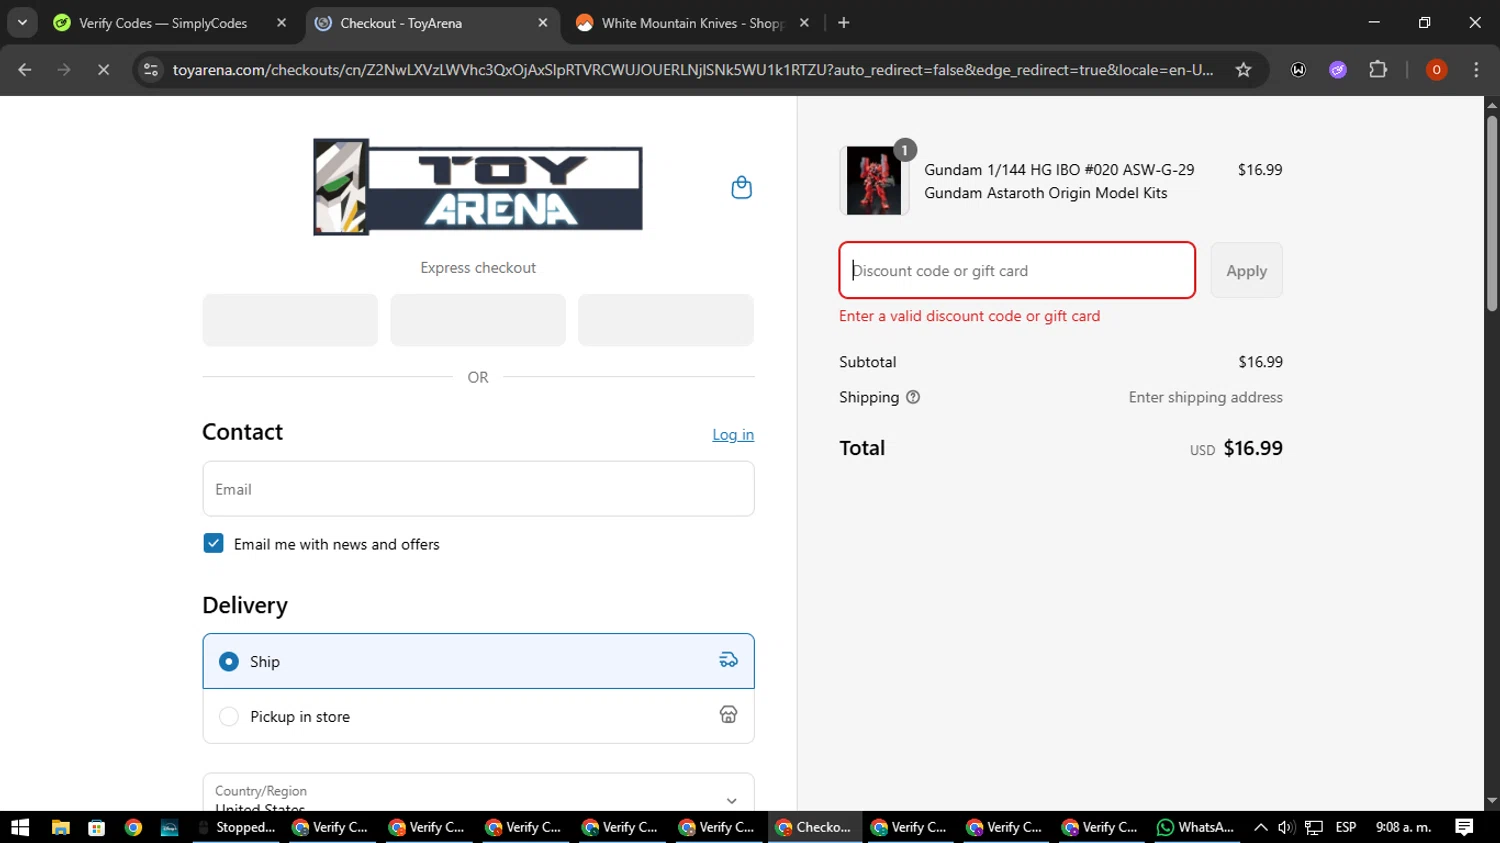Click the middle express checkout placeholder button
Screen dimensions: 1500x843
478,320
